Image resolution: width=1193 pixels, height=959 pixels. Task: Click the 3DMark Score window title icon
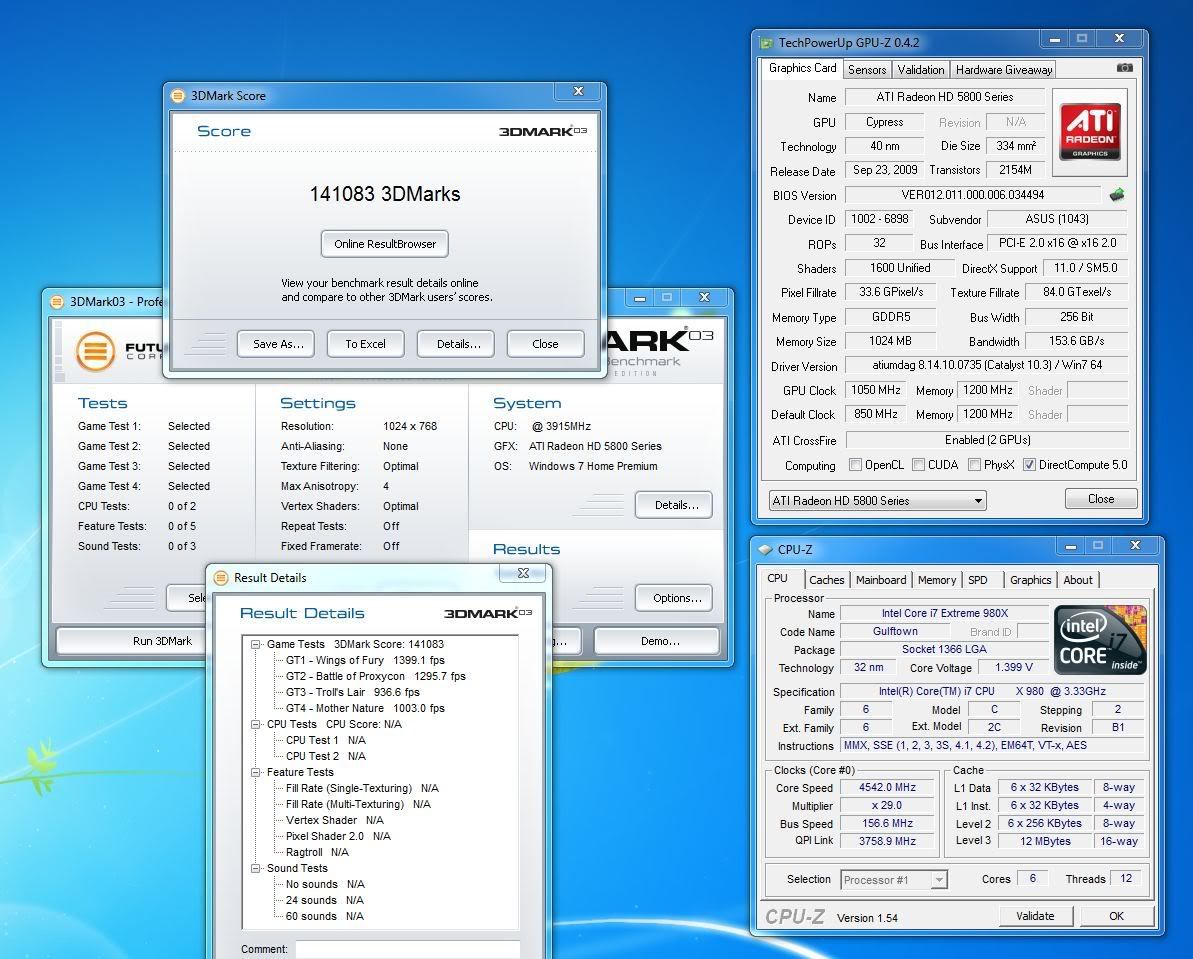point(178,95)
